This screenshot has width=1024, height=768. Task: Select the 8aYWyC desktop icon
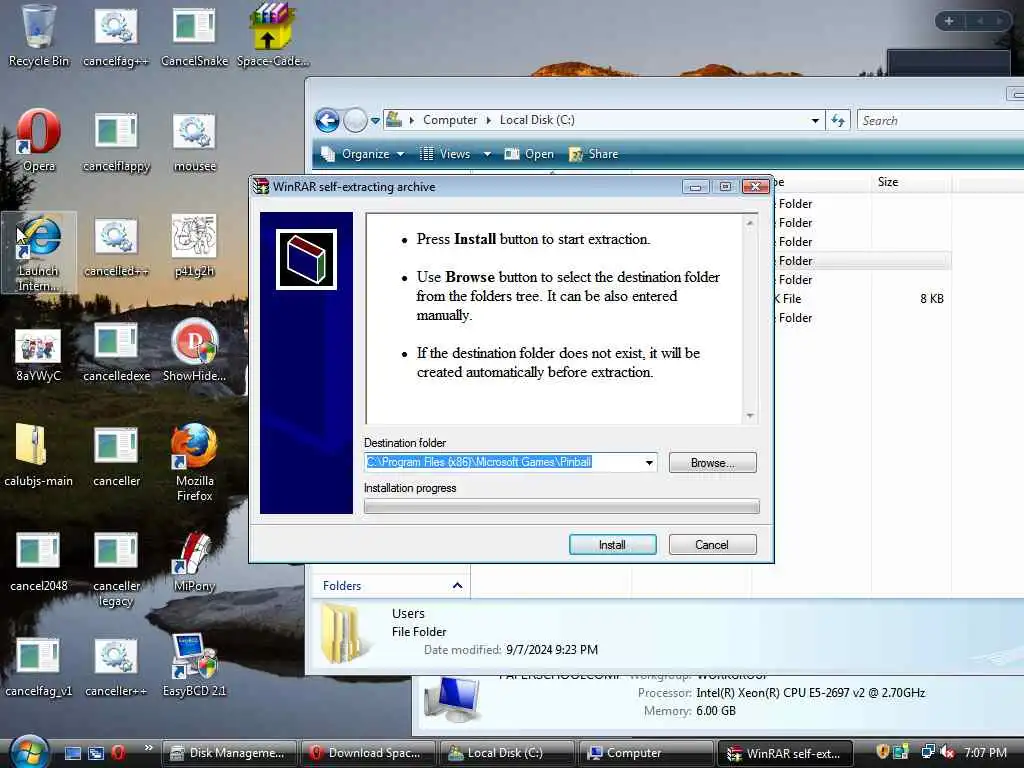tap(38, 353)
